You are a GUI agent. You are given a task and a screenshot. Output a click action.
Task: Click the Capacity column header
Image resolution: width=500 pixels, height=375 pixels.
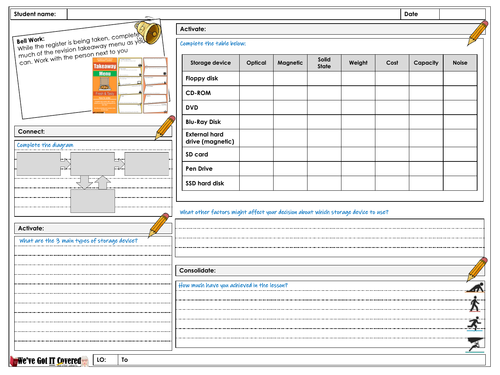426,63
